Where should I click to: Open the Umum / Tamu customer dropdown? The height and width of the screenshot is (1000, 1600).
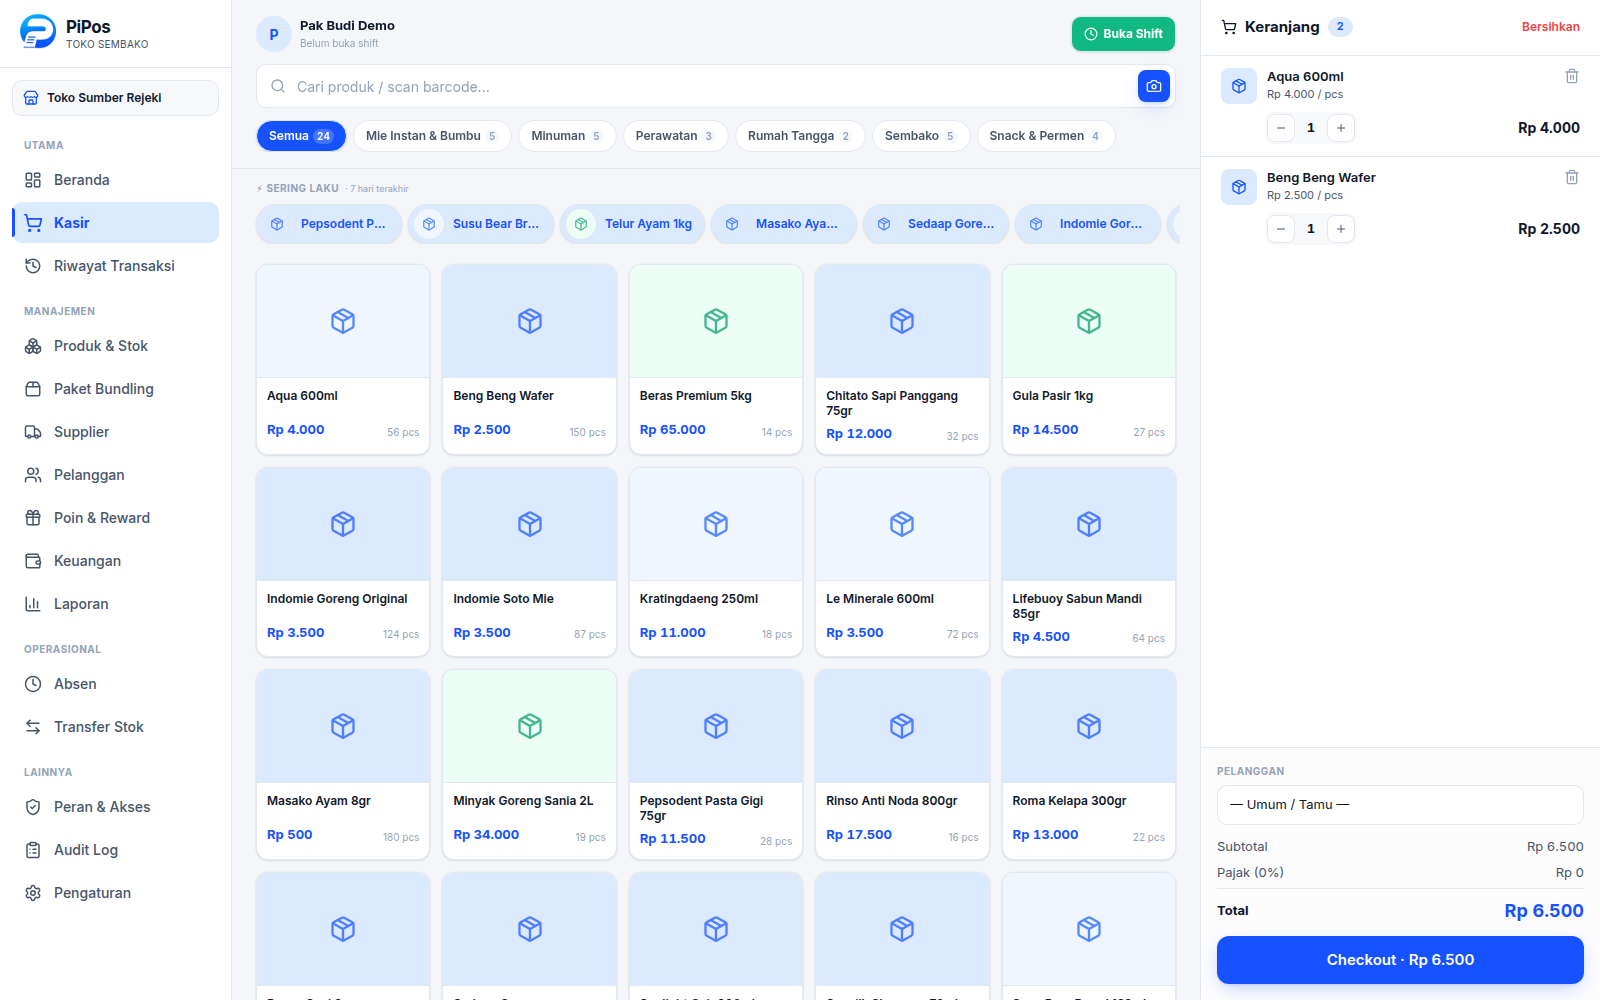pyautogui.click(x=1400, y=805)
